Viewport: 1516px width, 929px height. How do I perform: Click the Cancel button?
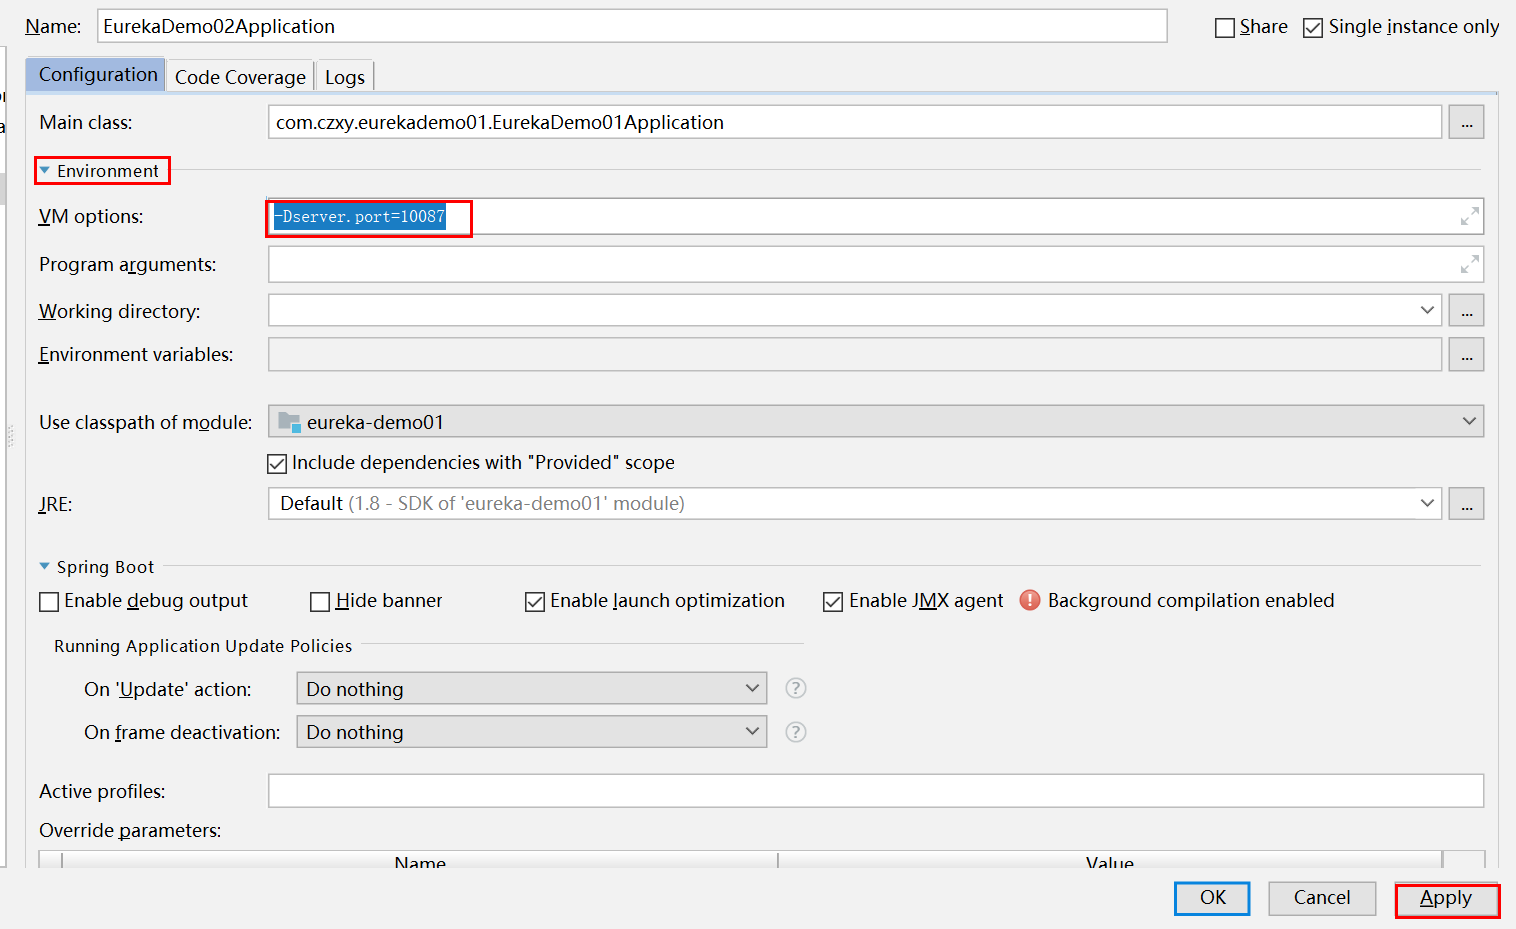coord(1322,898)
